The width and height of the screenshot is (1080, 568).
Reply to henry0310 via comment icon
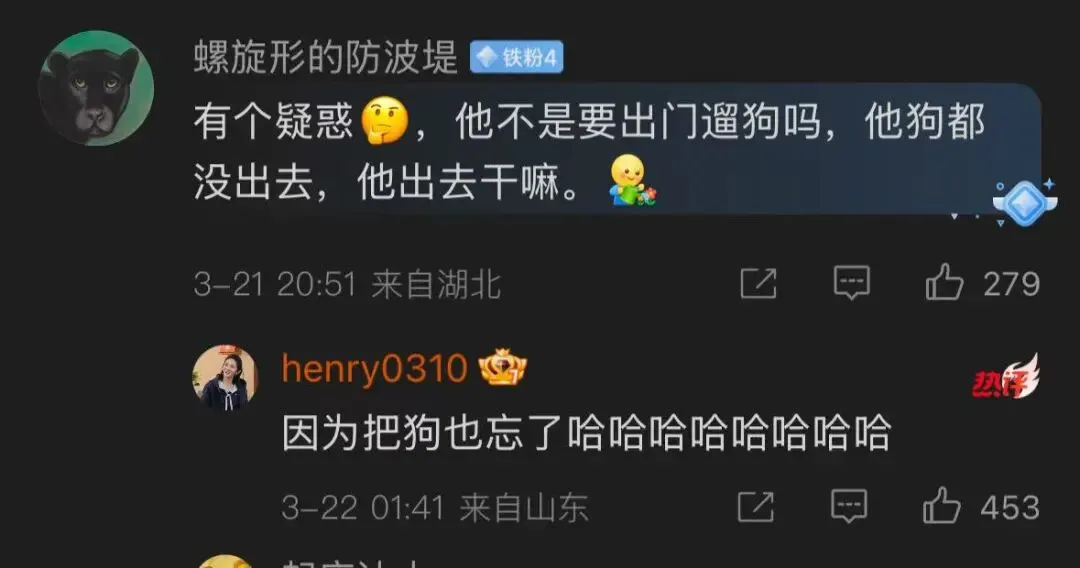[x=849, y=506]
